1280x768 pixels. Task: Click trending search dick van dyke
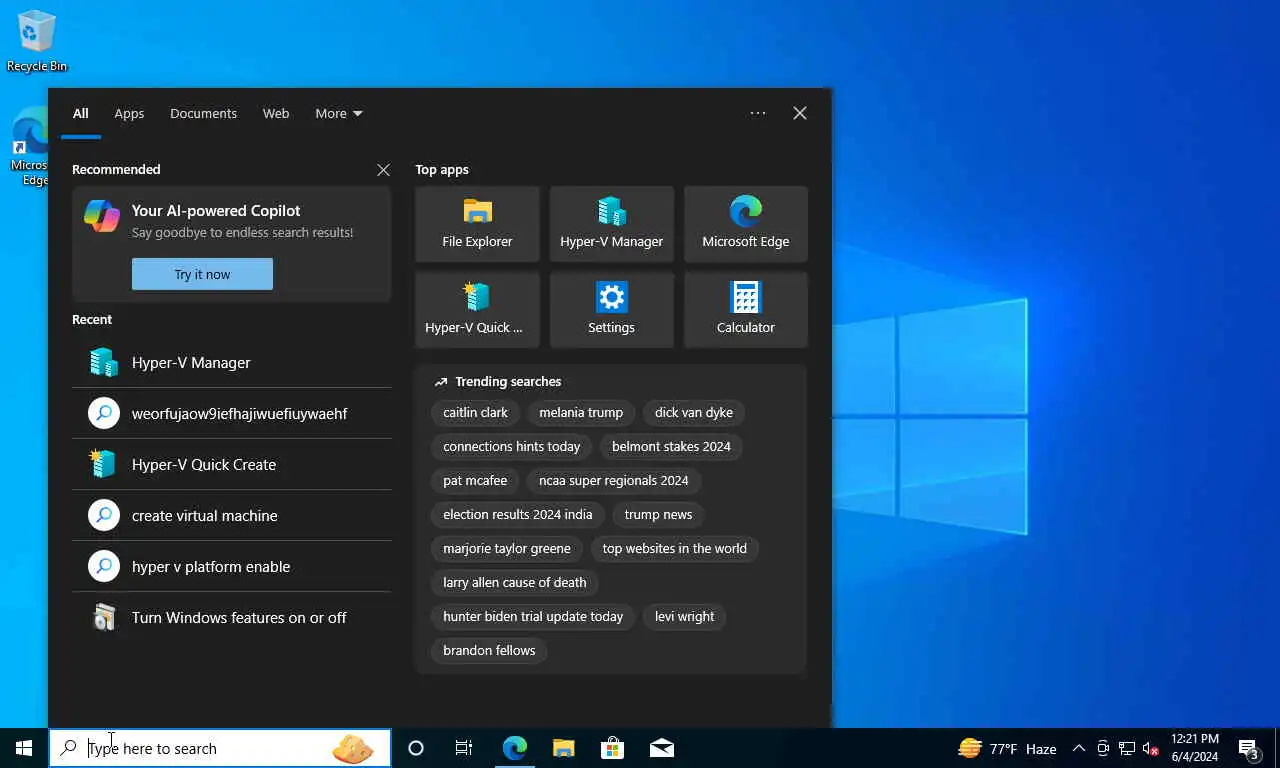694,412
